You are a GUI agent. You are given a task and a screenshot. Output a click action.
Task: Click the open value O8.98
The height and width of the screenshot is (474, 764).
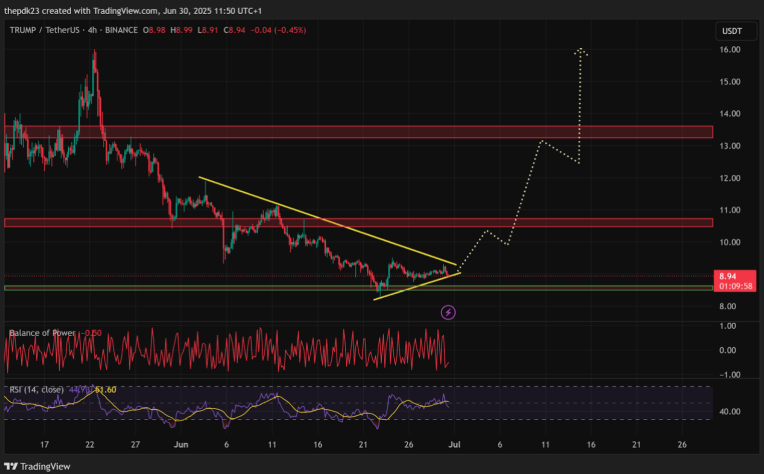tap(154, 30)
